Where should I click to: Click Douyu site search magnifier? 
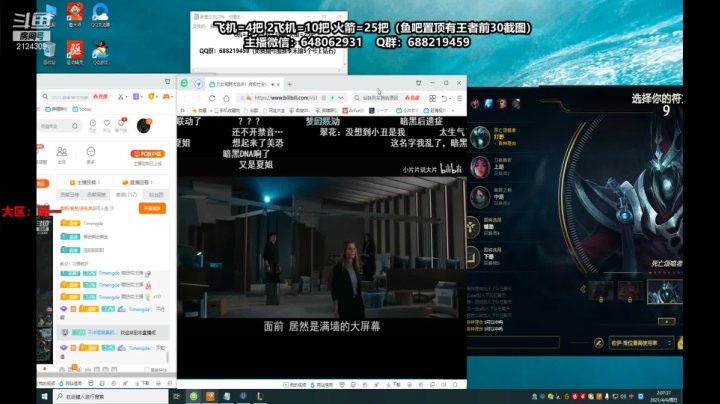[74, 126]
